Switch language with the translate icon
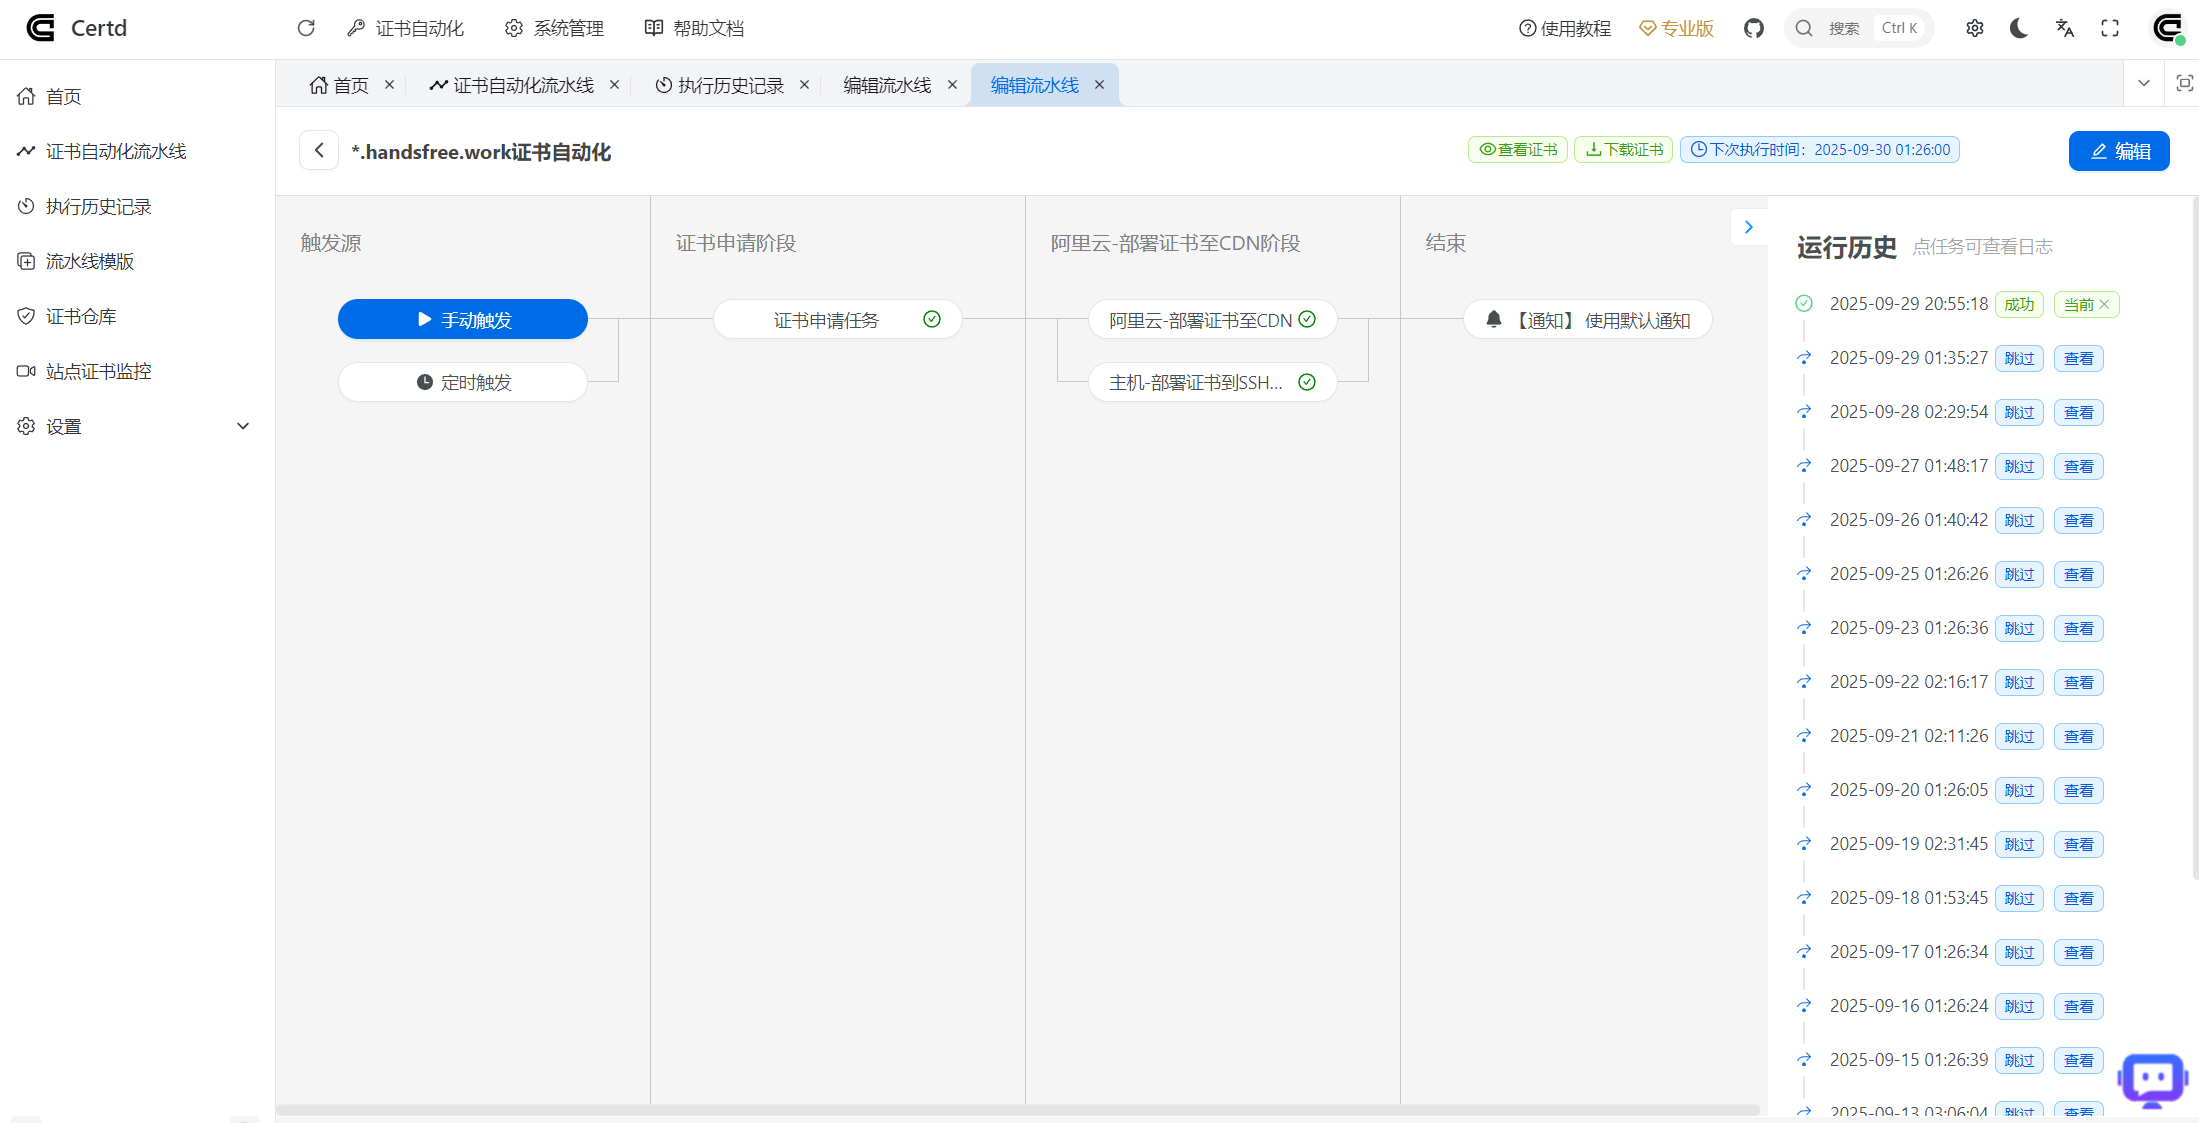The image size is (2199, 1123). (x=2065, y=28)
